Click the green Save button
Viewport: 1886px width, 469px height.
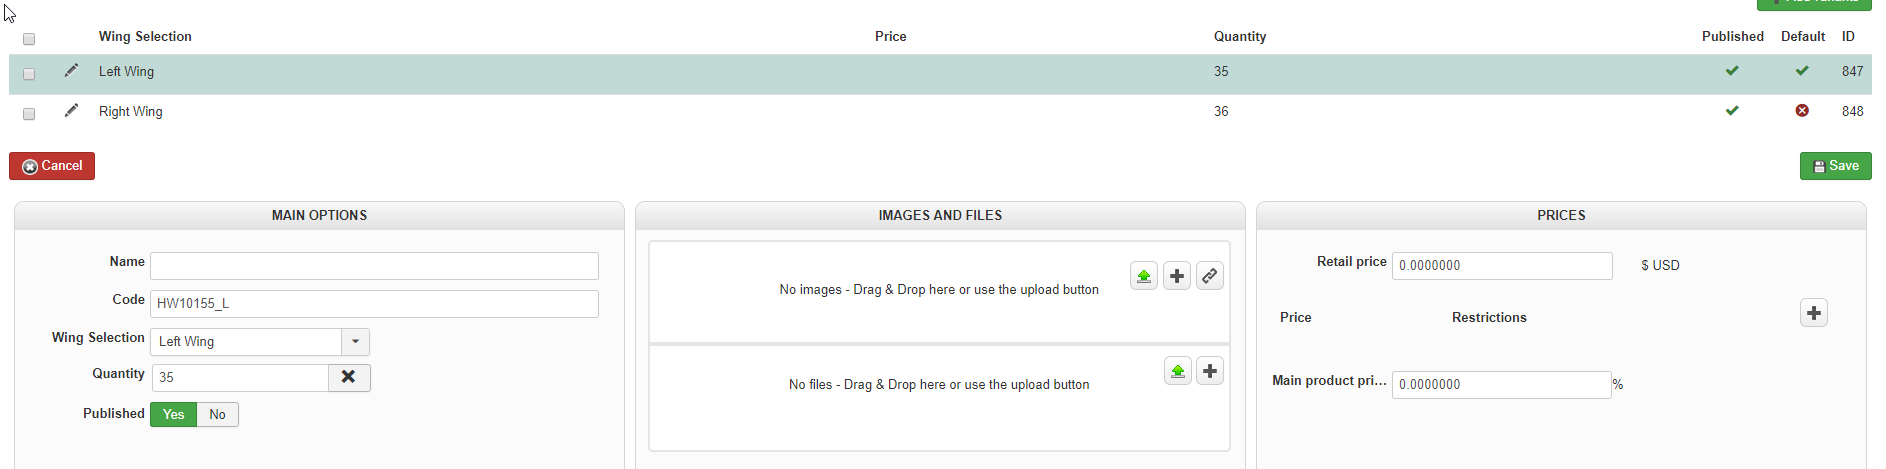coord(1835,166)
